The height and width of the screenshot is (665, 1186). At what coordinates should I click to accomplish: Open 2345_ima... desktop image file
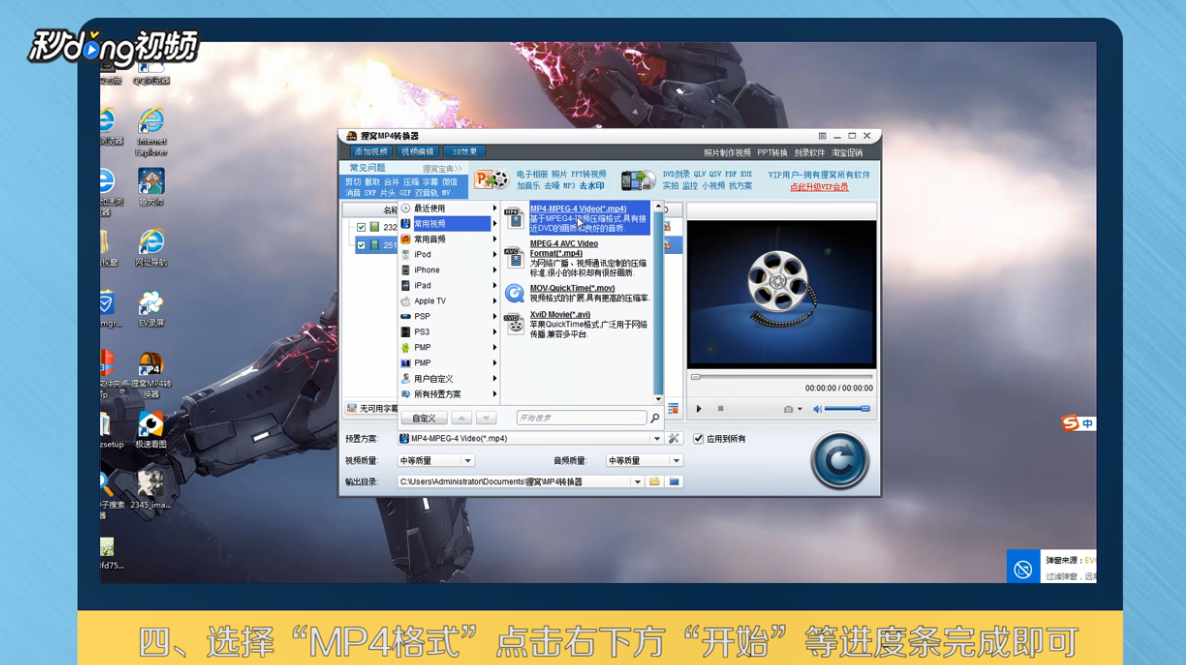(x=151, y=490)
